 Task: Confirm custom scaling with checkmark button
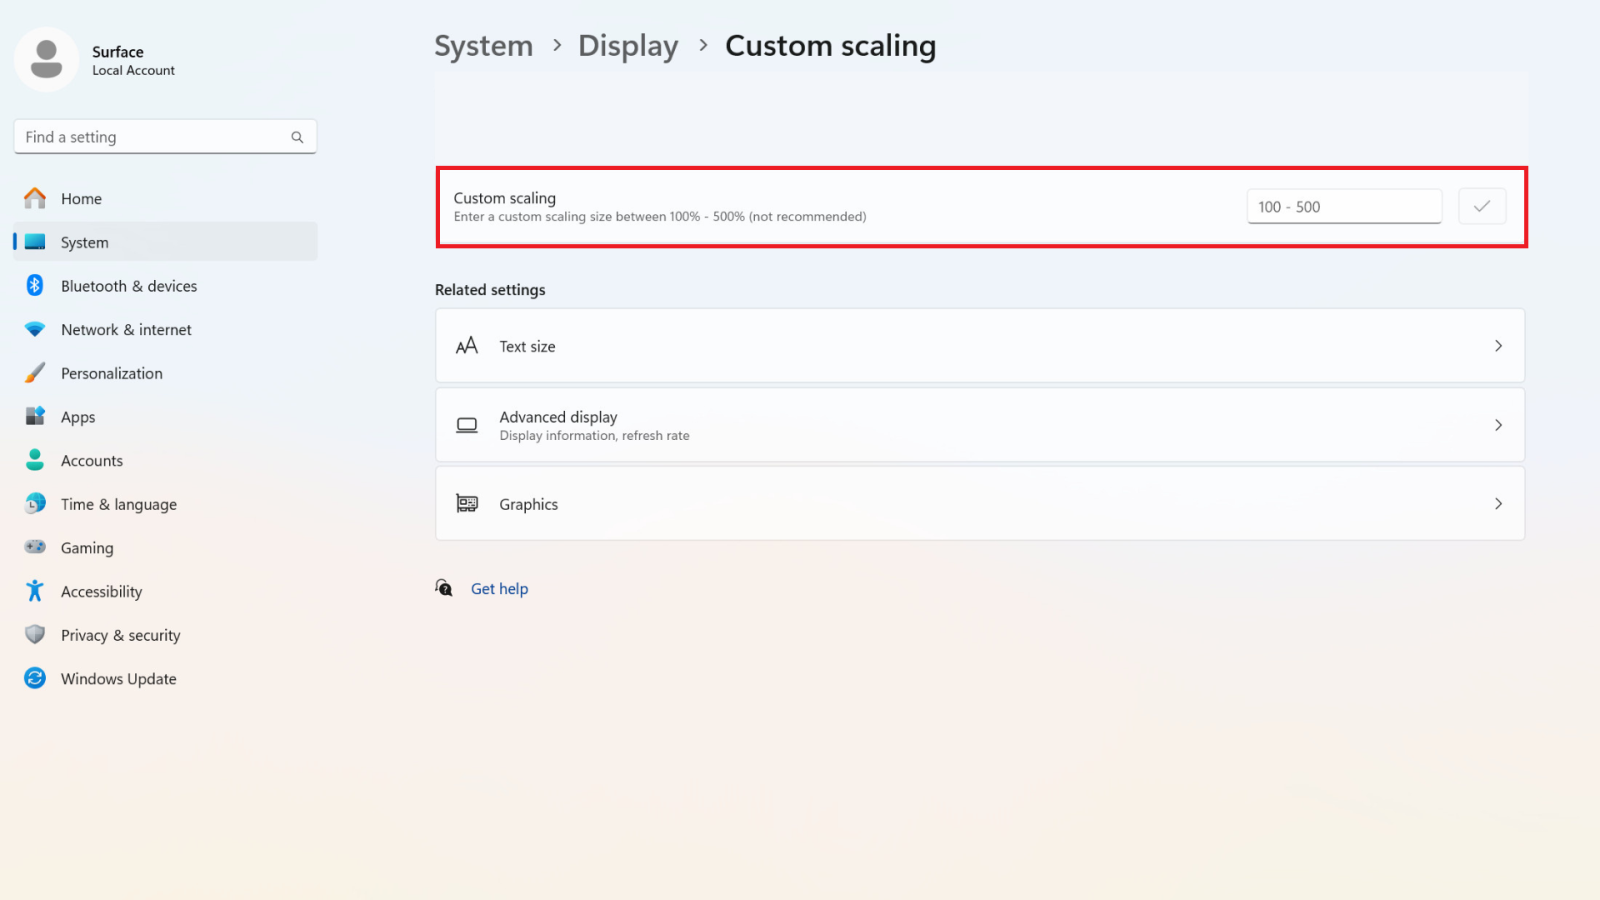[1482, 206]
